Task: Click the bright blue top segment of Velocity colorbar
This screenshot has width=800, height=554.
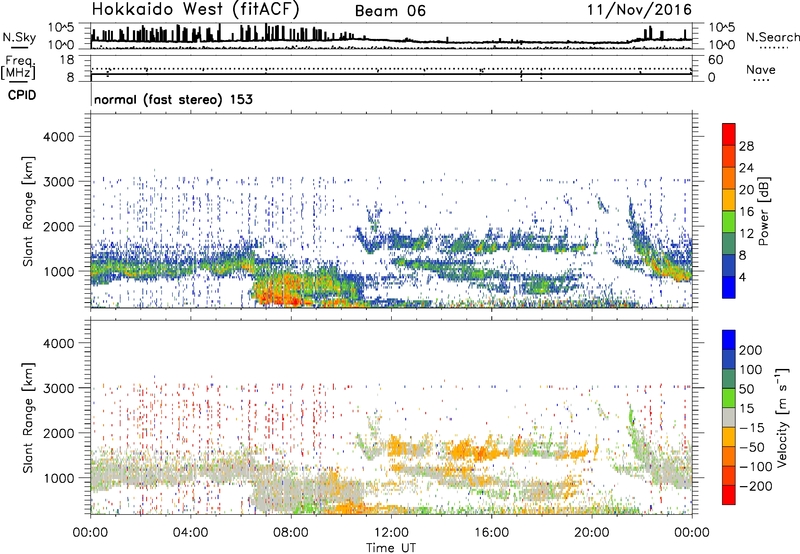Action: 729,340
